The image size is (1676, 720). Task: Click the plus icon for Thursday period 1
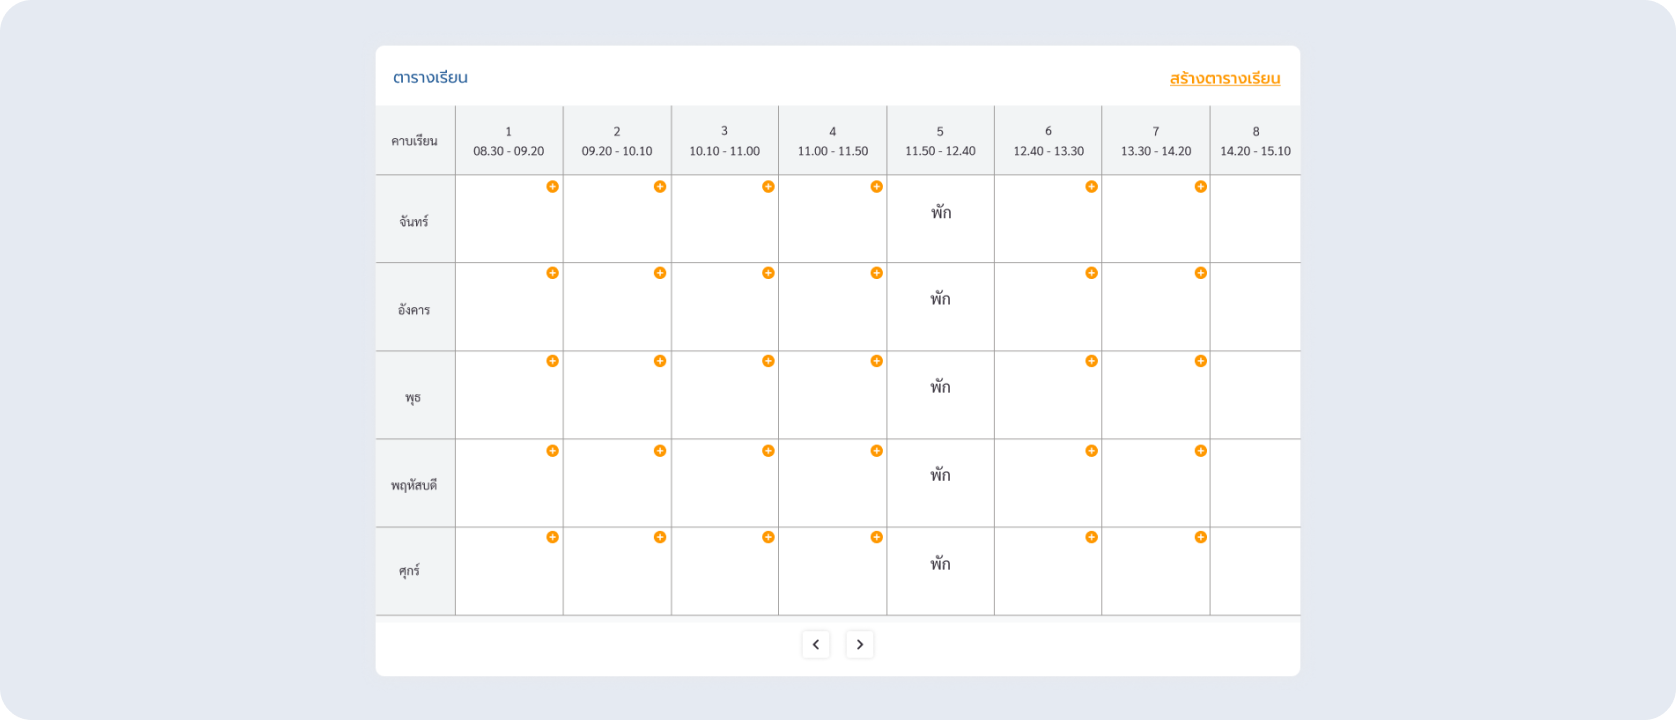[552, 451]
